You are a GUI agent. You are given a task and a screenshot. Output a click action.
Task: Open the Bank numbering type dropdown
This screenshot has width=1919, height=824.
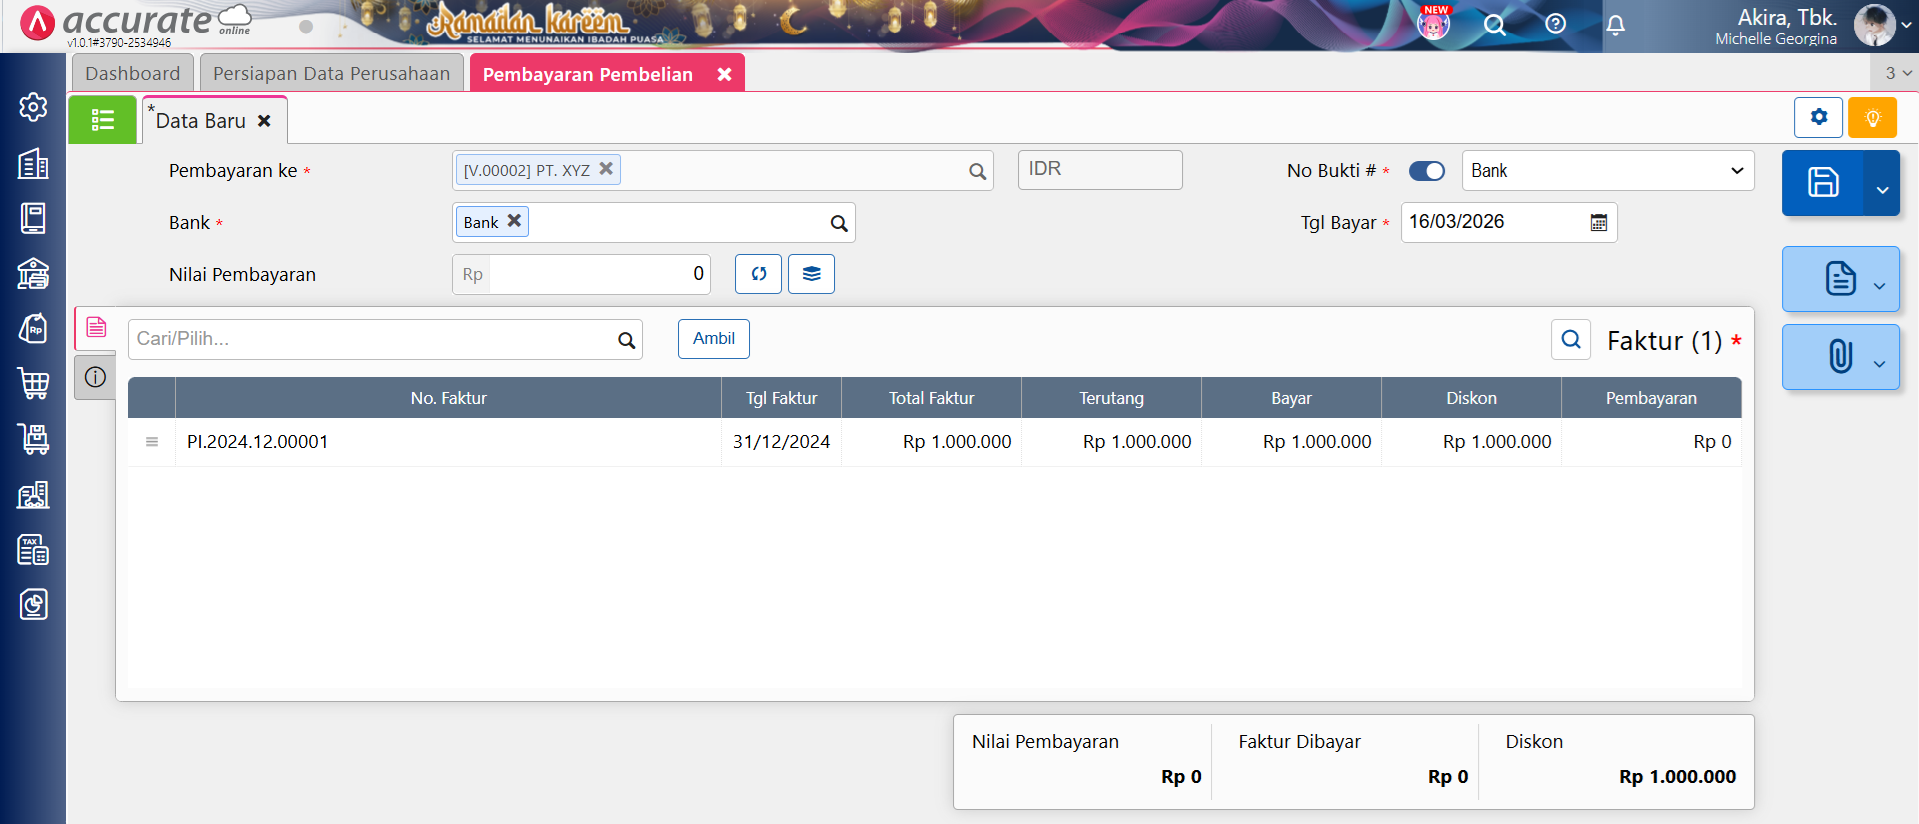pyautogui.click(x=1607, y=171)
